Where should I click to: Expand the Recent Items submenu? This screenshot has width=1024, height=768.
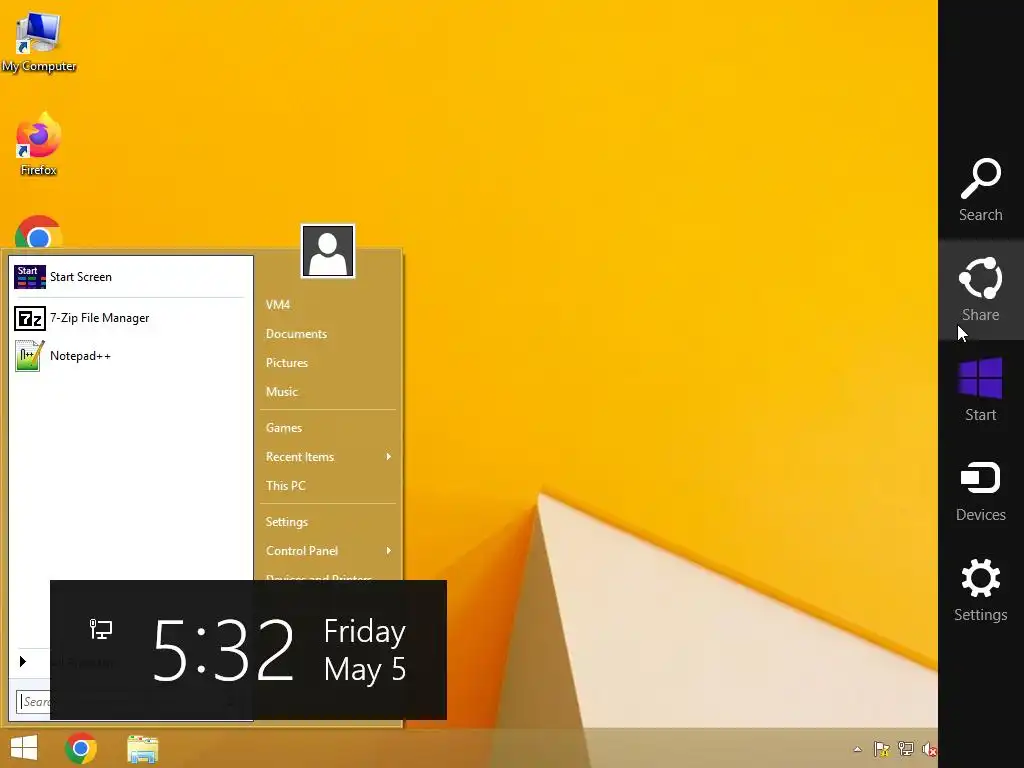(328, 456)
